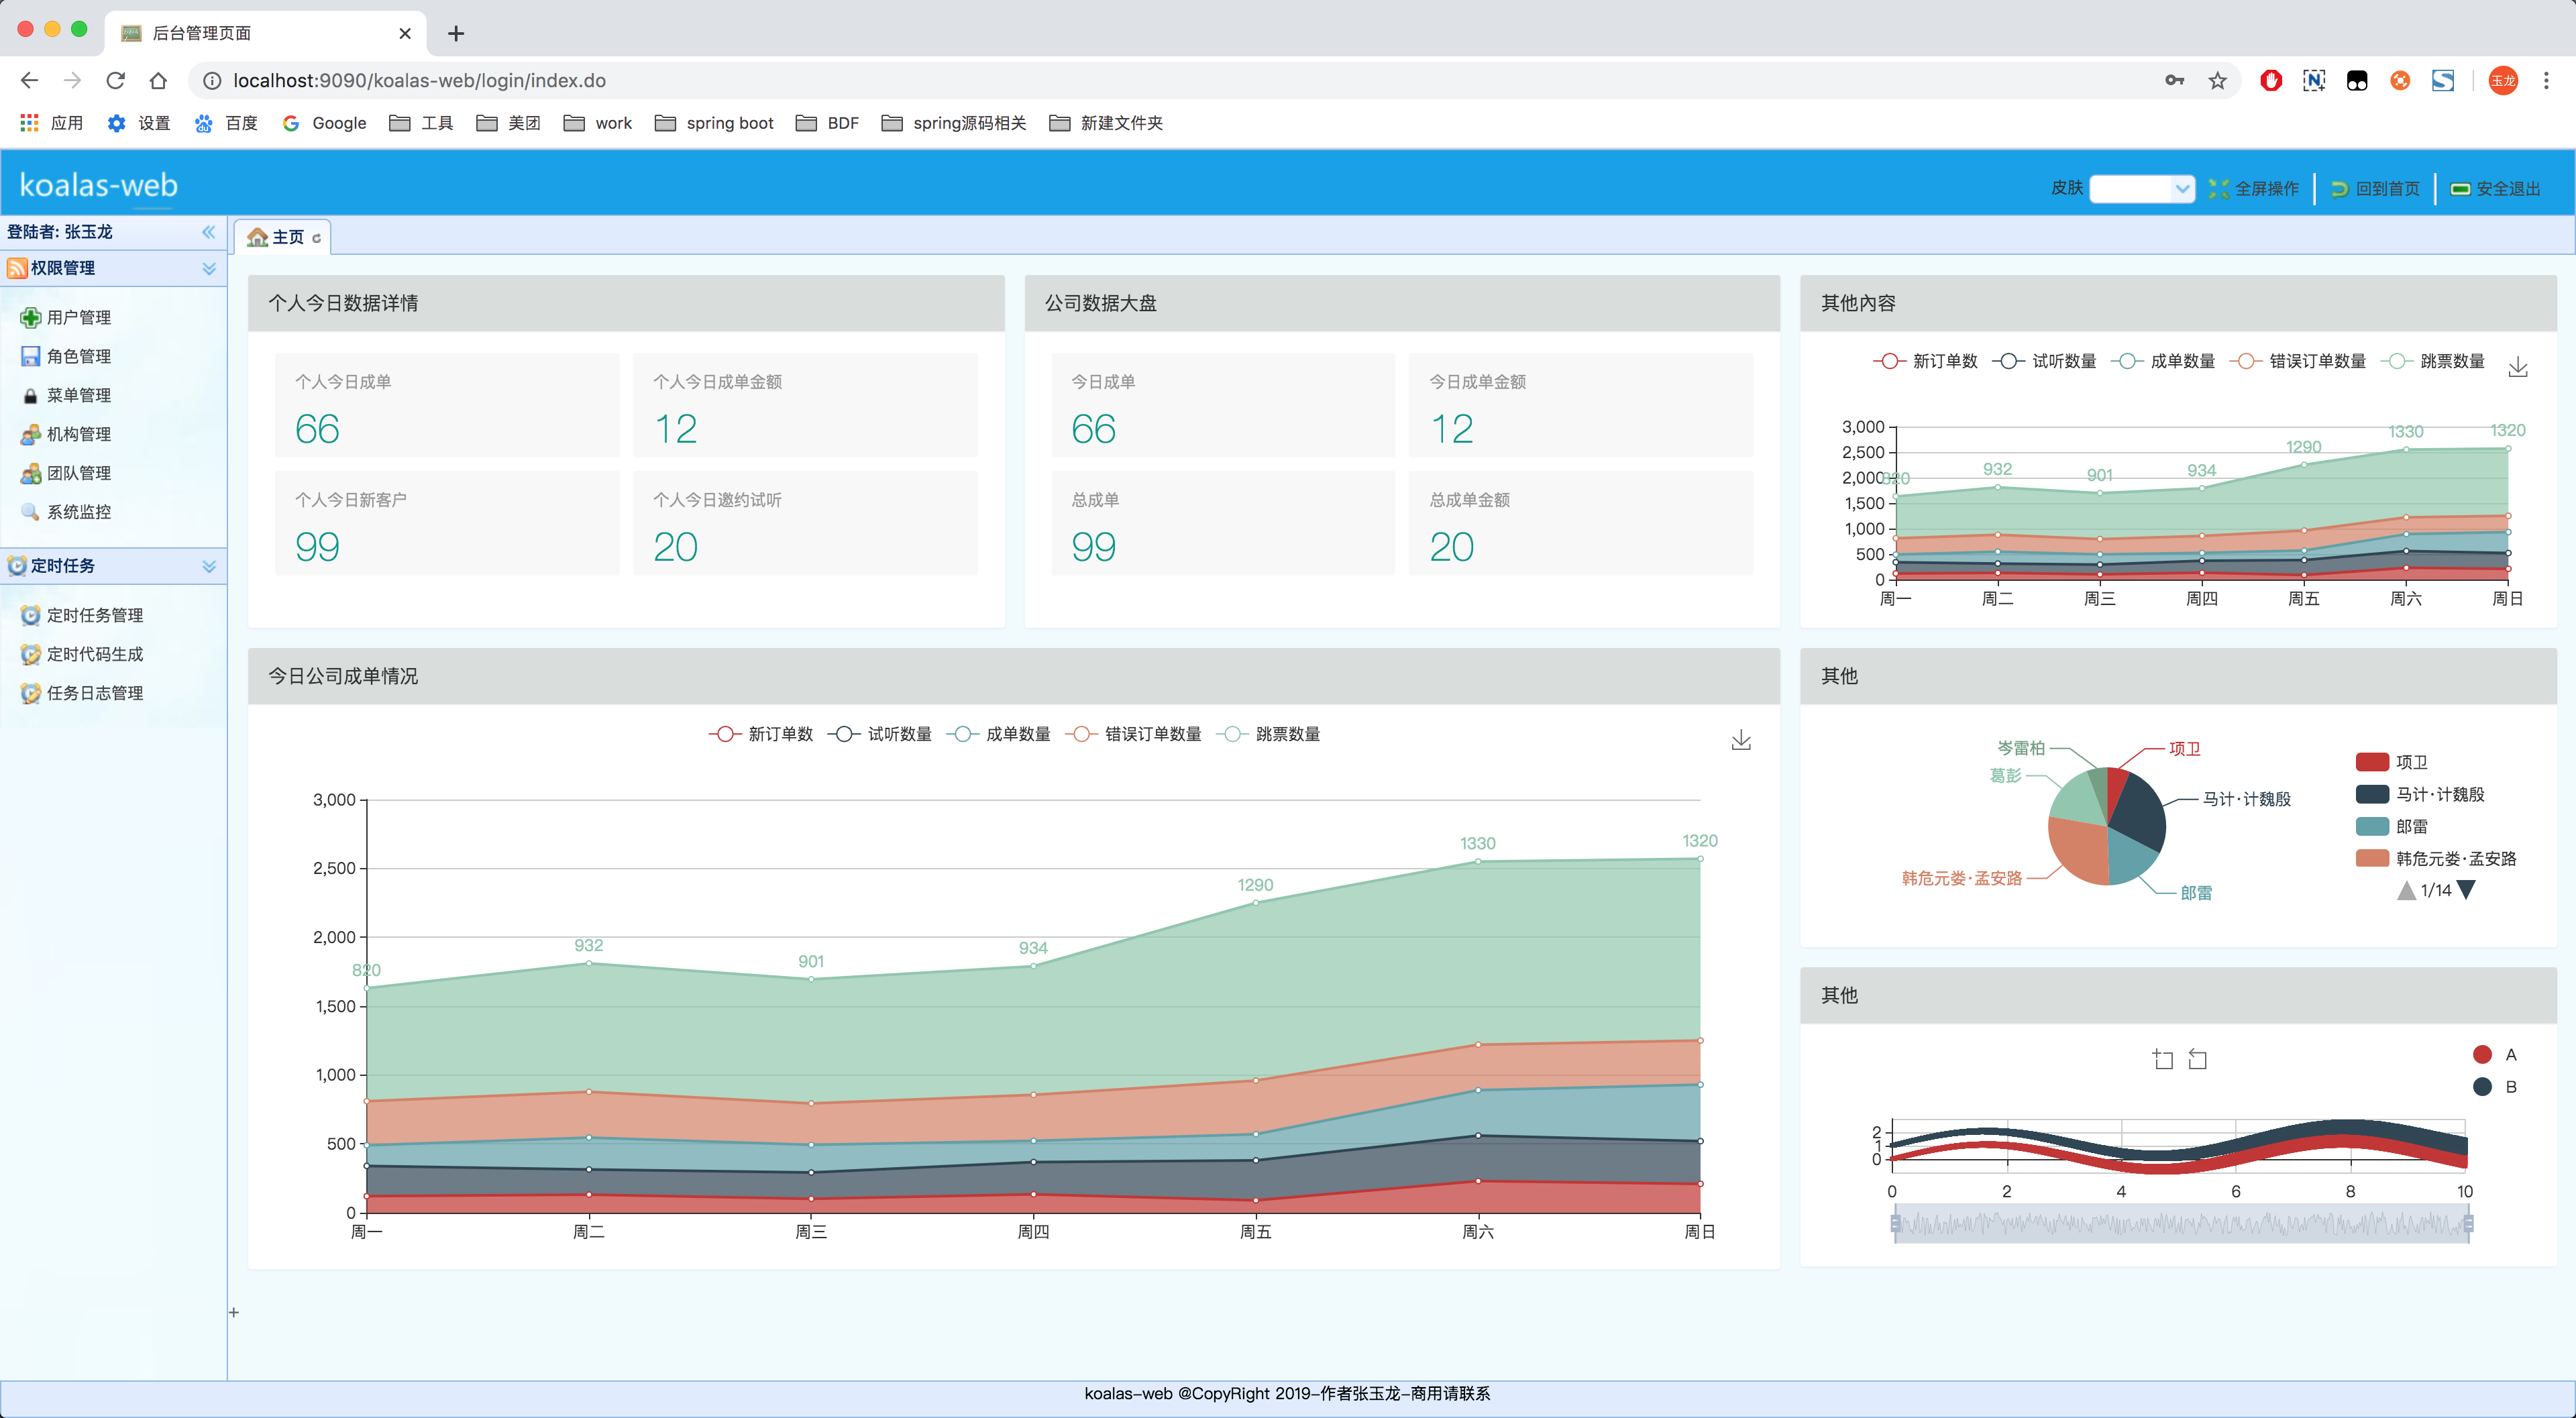Open the spring boot bookmark folder
Image resolution: width=2576 pixels, height=1418 pixels.
714,122
